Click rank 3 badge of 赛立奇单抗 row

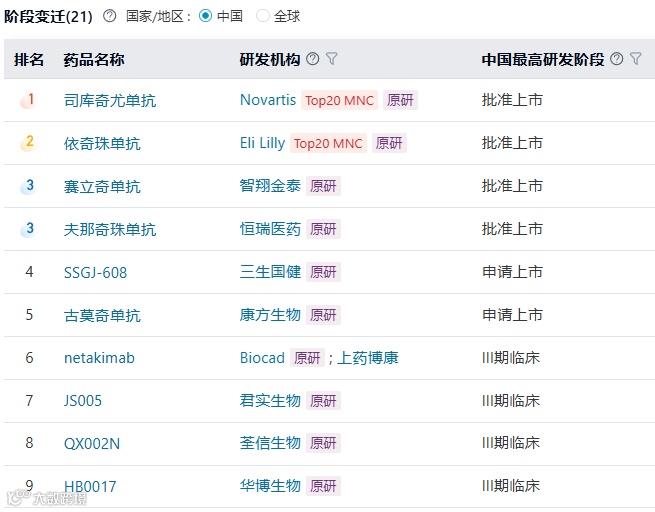(x=28, y=186)
